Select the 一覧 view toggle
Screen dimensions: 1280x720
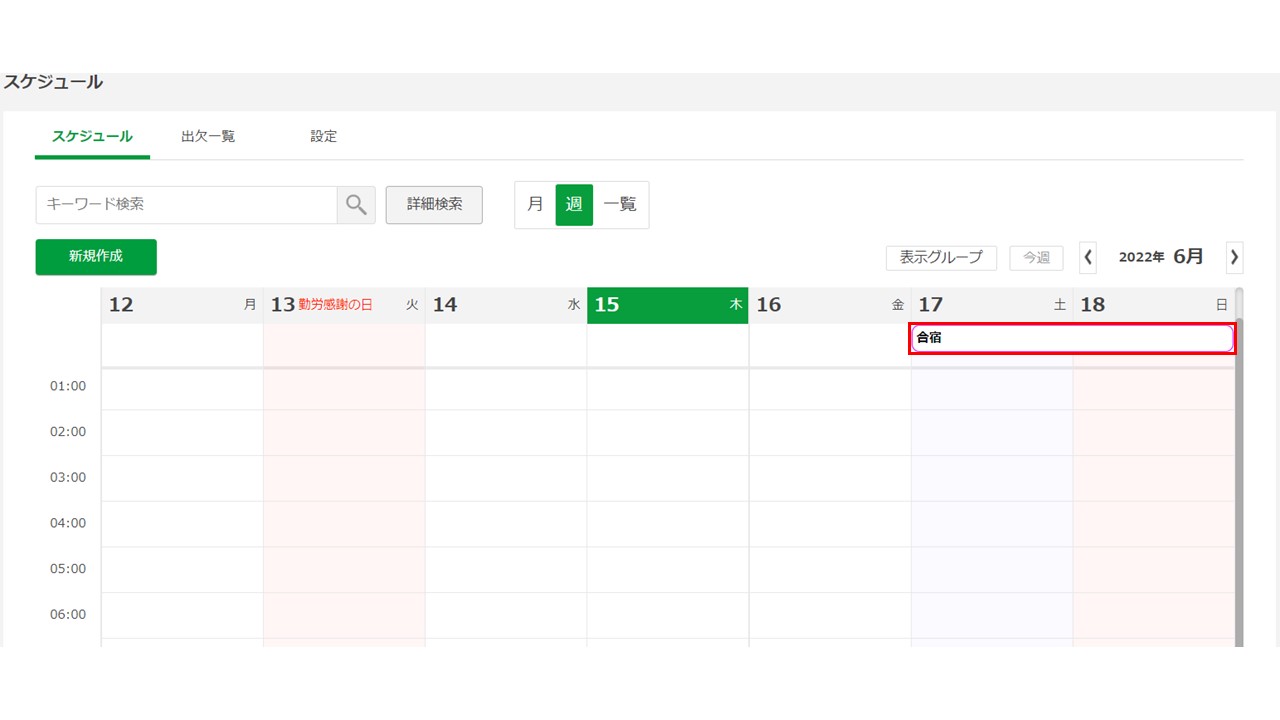620,204
